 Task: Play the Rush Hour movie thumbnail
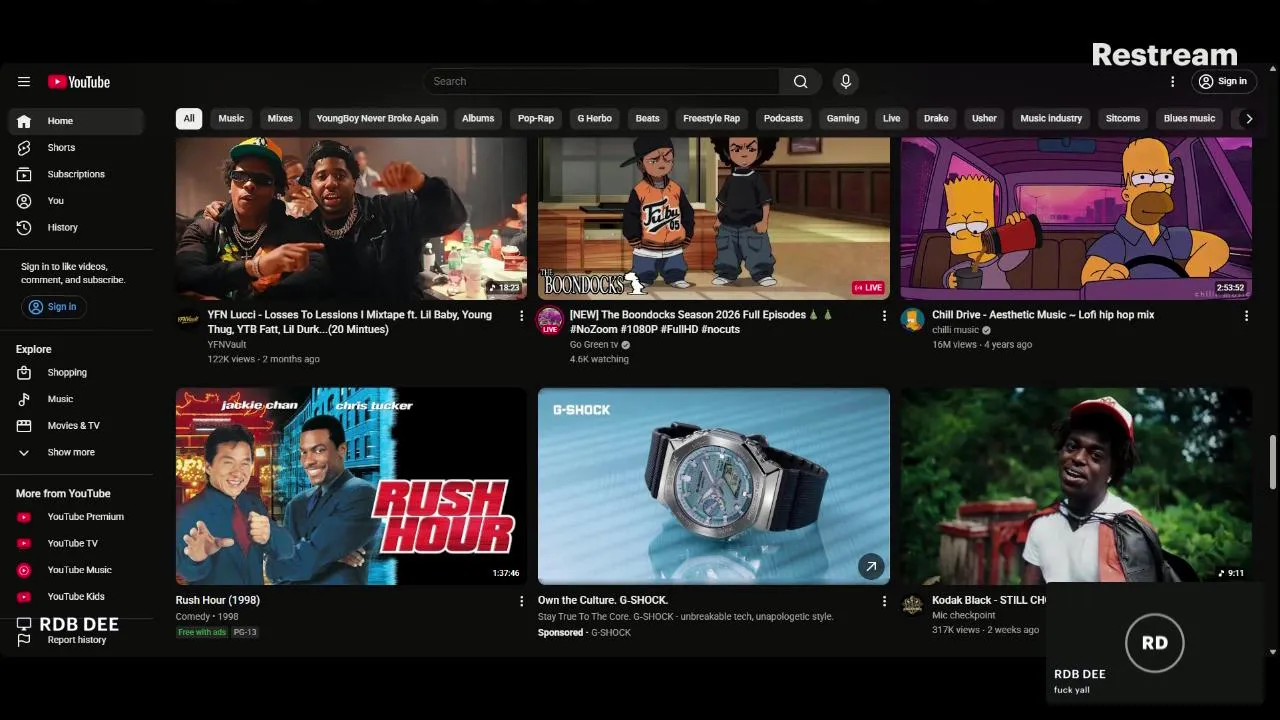[351, 486]
